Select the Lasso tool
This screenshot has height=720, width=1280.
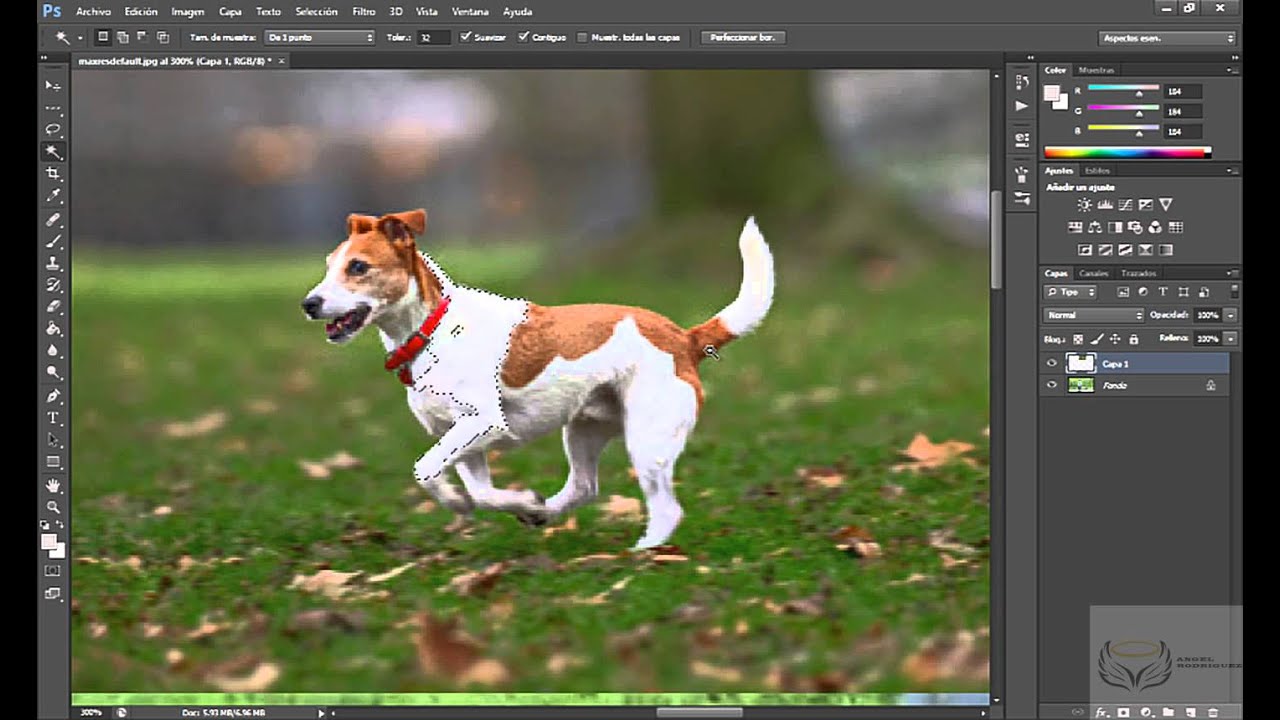click(53, 130)
